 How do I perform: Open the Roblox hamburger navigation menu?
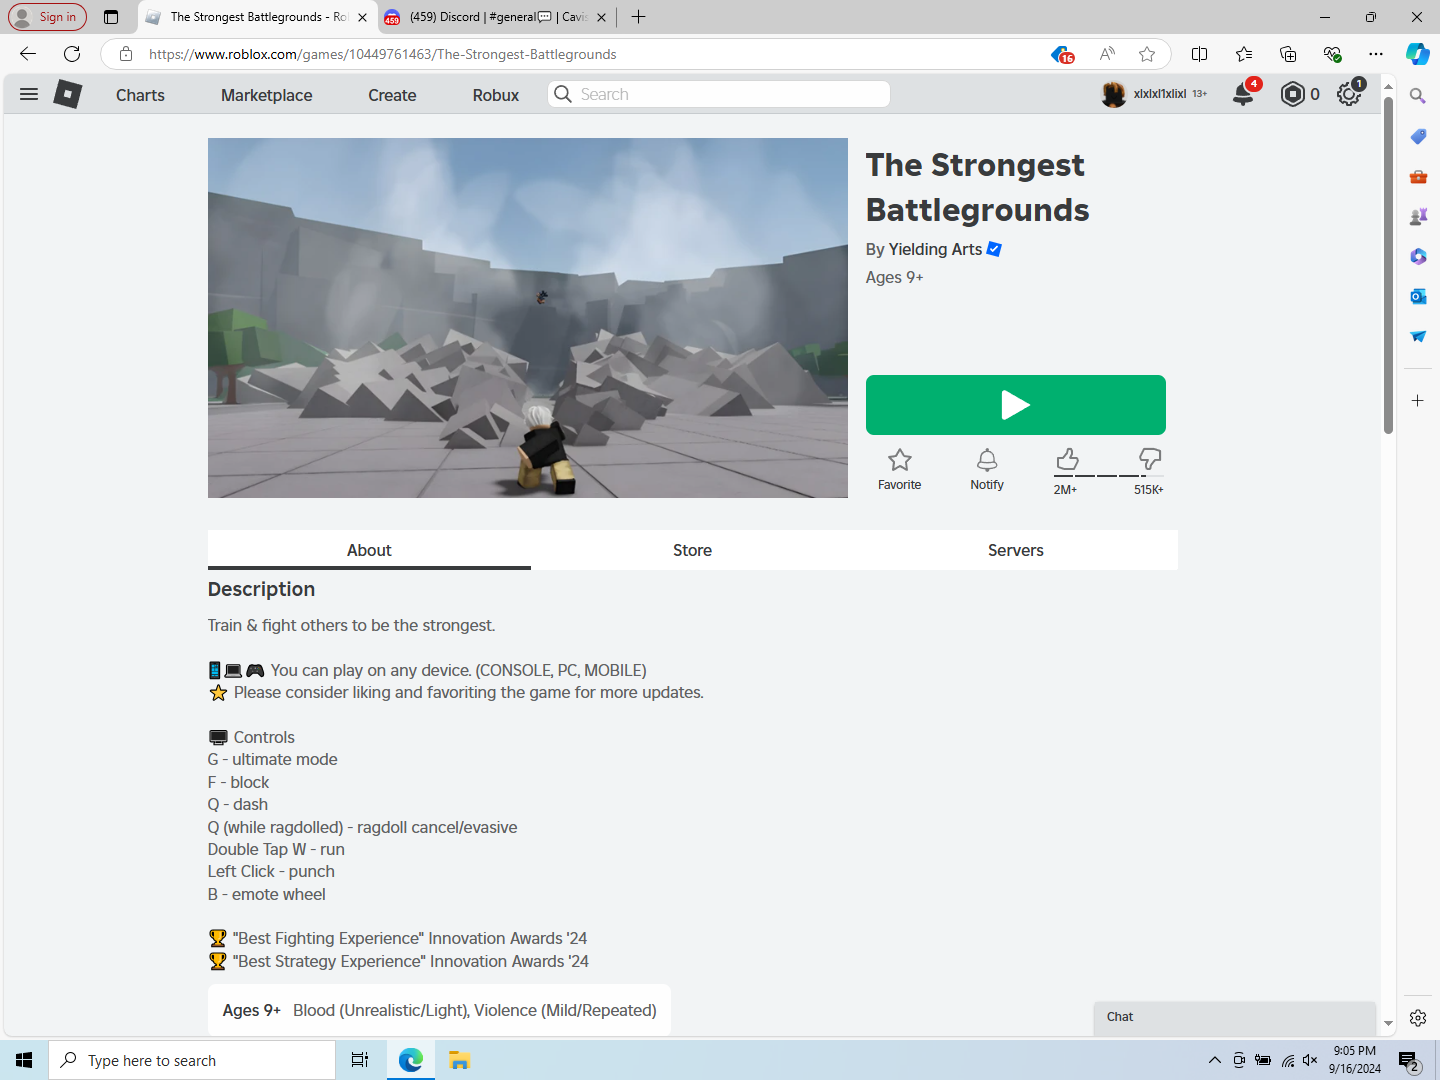pos(29,94)
